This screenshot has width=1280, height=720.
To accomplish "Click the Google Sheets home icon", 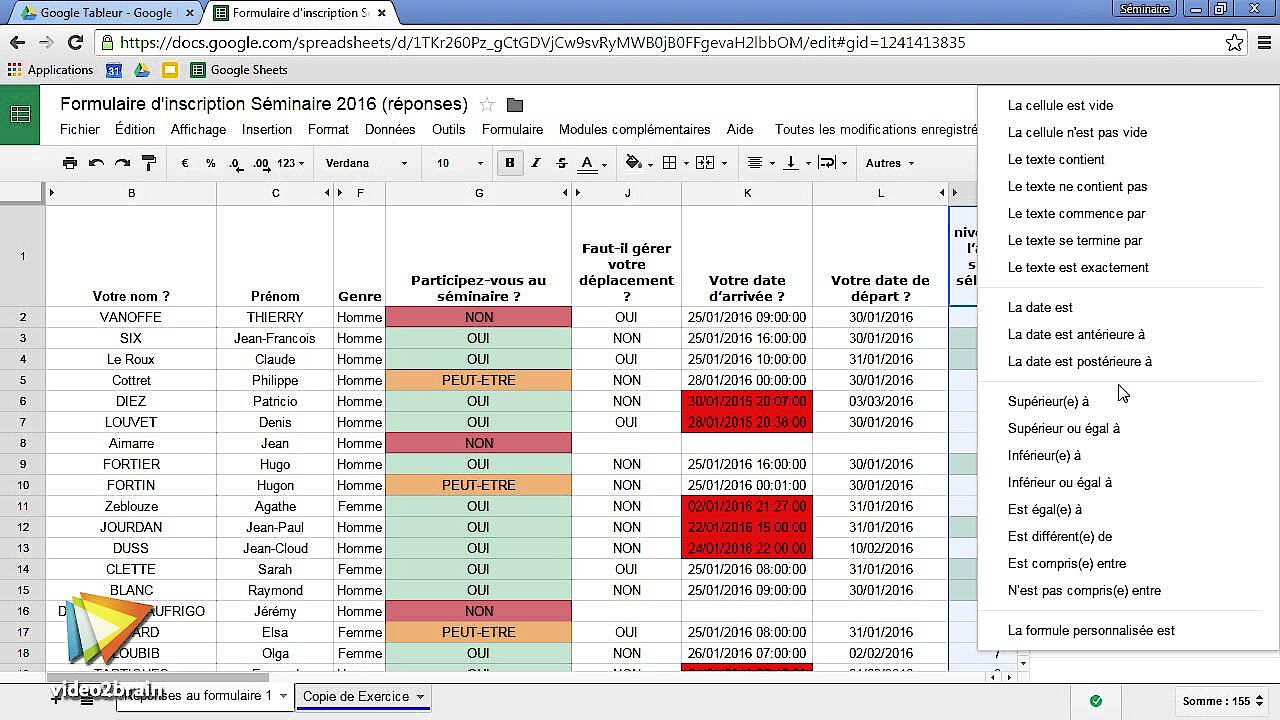I will tap(20, 115).
